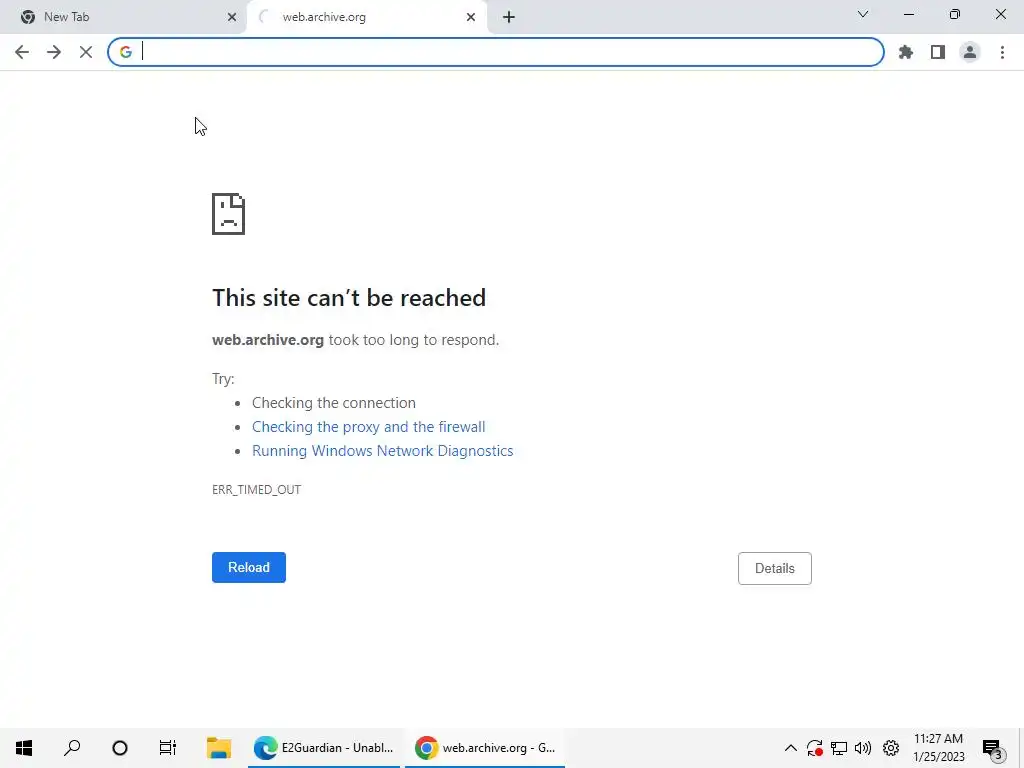The width and height of the screenshot is (1024, 768).
Task: Open the profile avatar menu
Action: coord(970,52)
